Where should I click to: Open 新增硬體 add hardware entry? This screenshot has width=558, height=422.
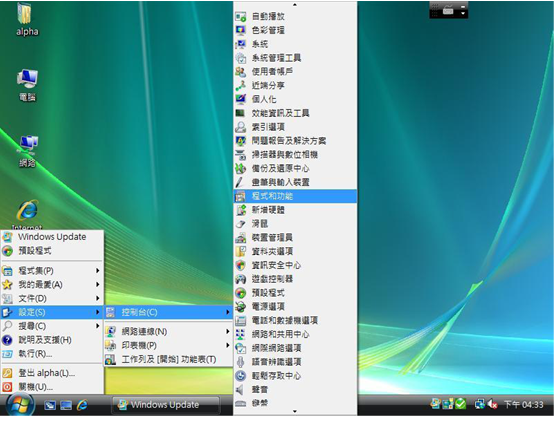[x=295, y=210]
